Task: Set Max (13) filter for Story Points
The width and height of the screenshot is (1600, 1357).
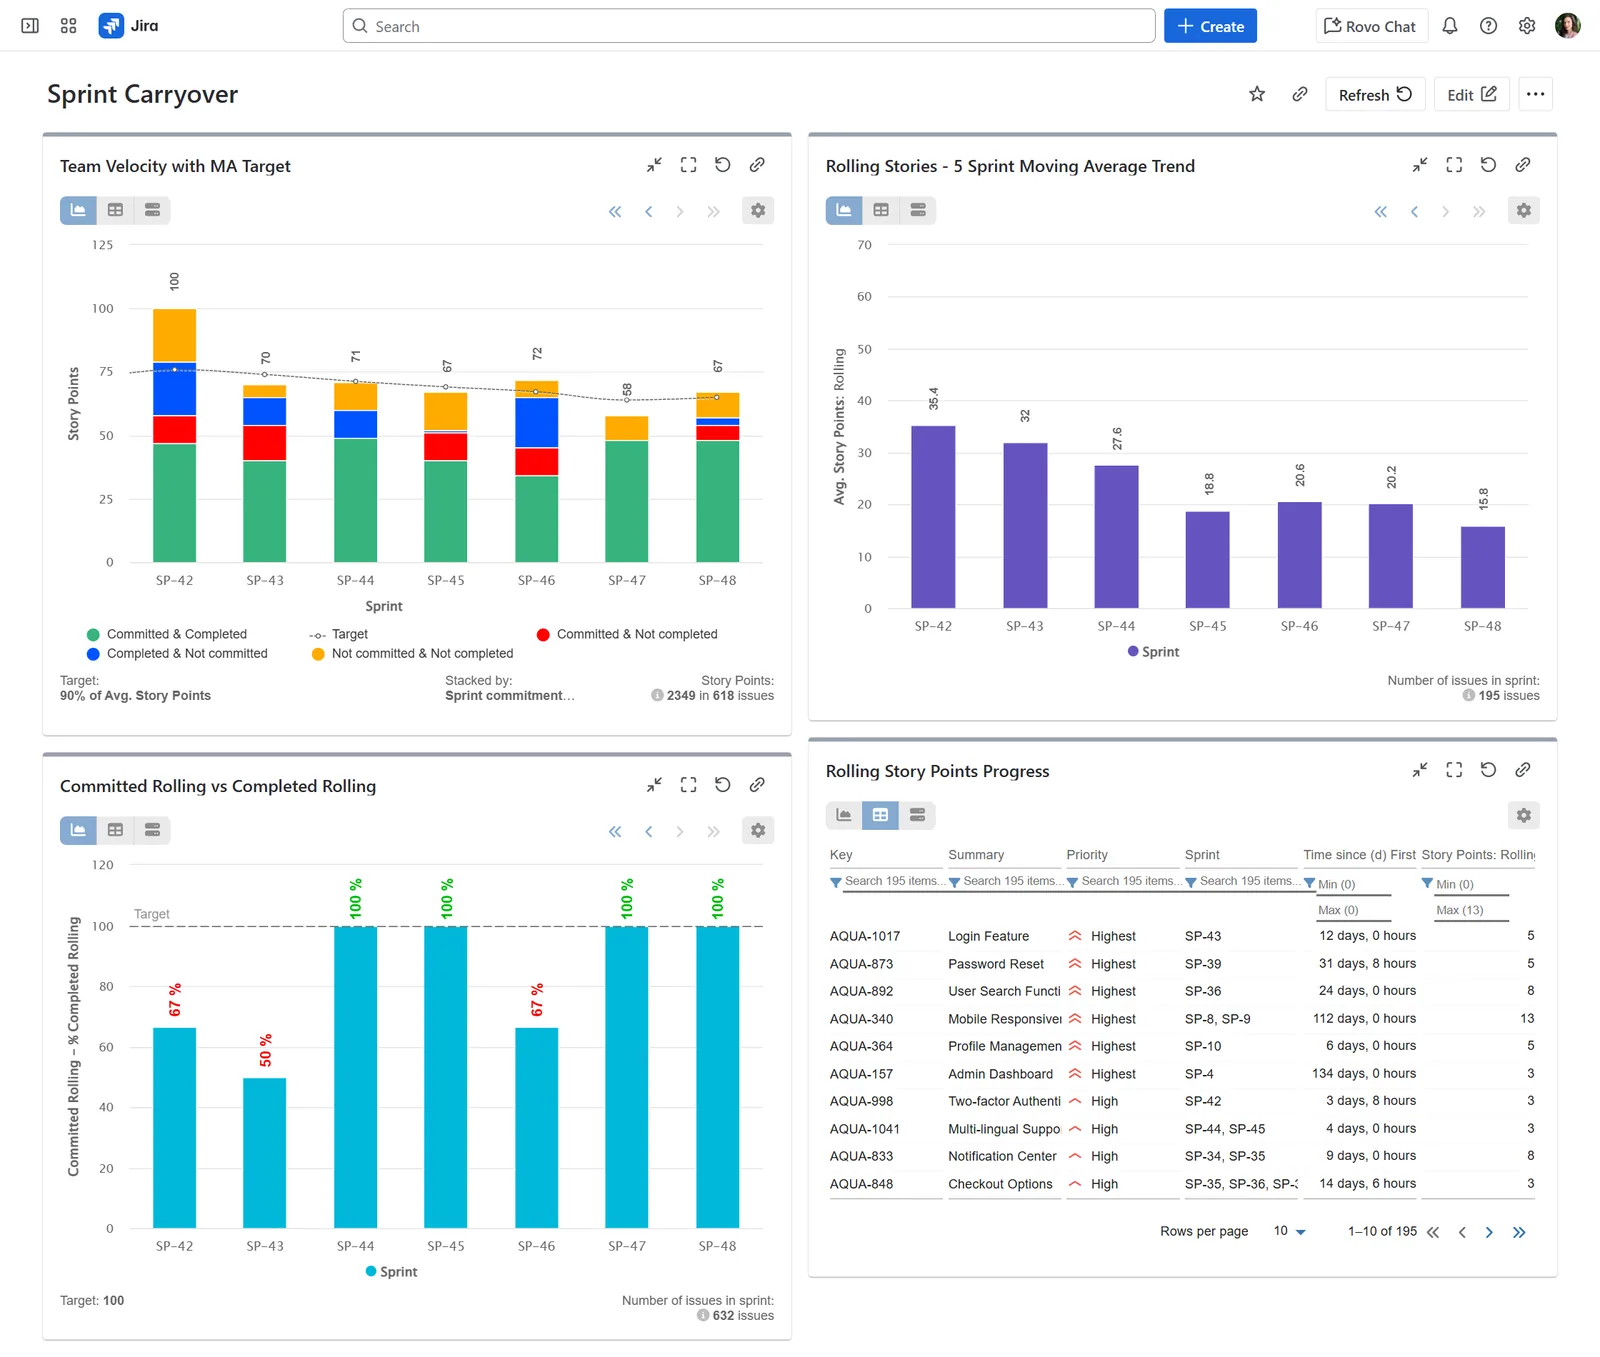Action: click(1472, 910)
